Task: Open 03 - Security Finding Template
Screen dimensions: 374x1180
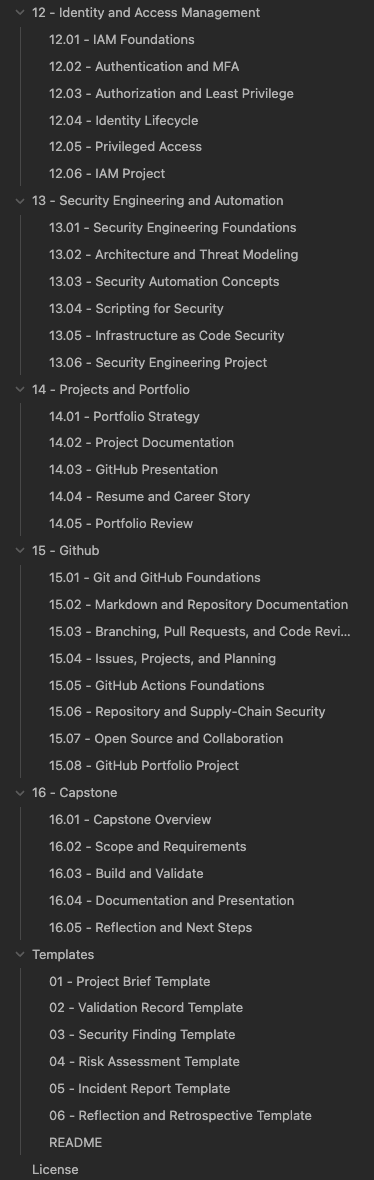Action: point(142,1035)
